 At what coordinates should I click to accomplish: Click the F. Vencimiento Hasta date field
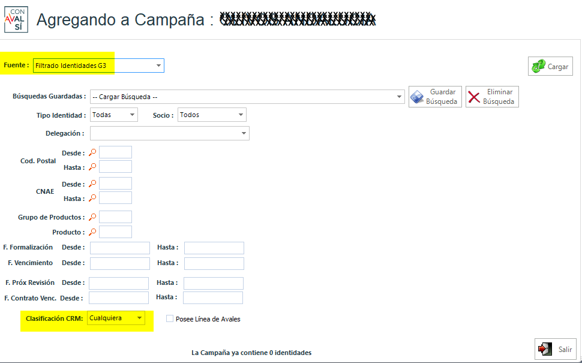pyautogui.click(x=214, y=263)
